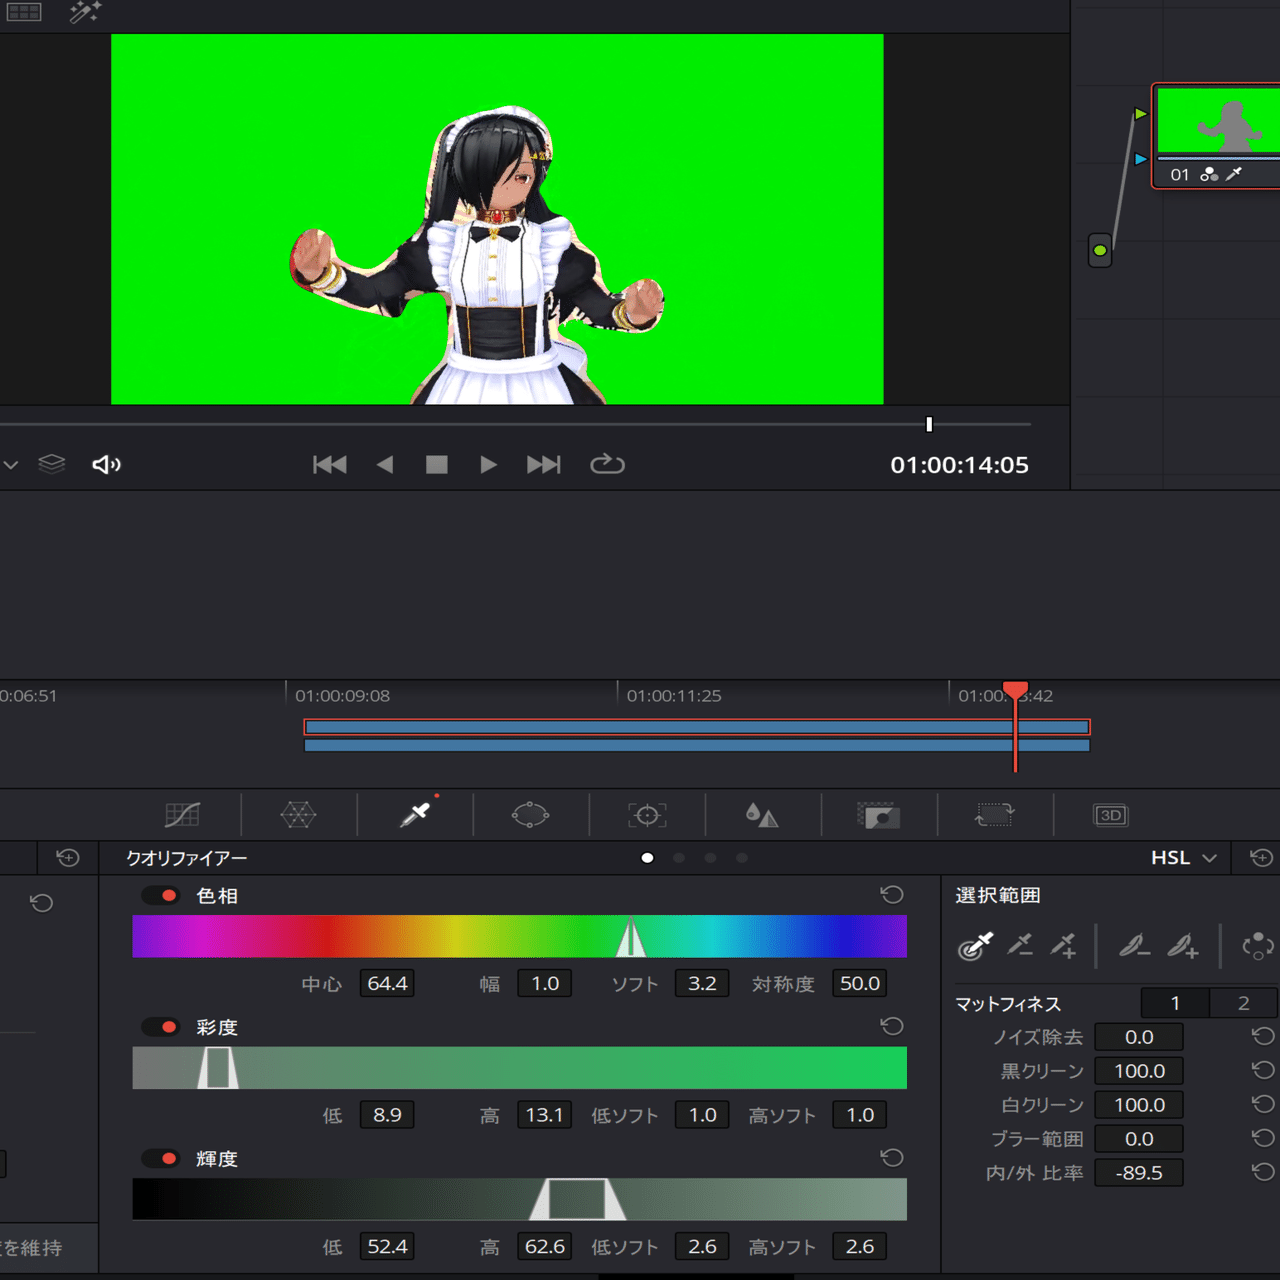This screenshot has width=1280, height=1280.
Task: Disable the 彩度 saturation qualifier switch
Action: [x=161, y=1027]
